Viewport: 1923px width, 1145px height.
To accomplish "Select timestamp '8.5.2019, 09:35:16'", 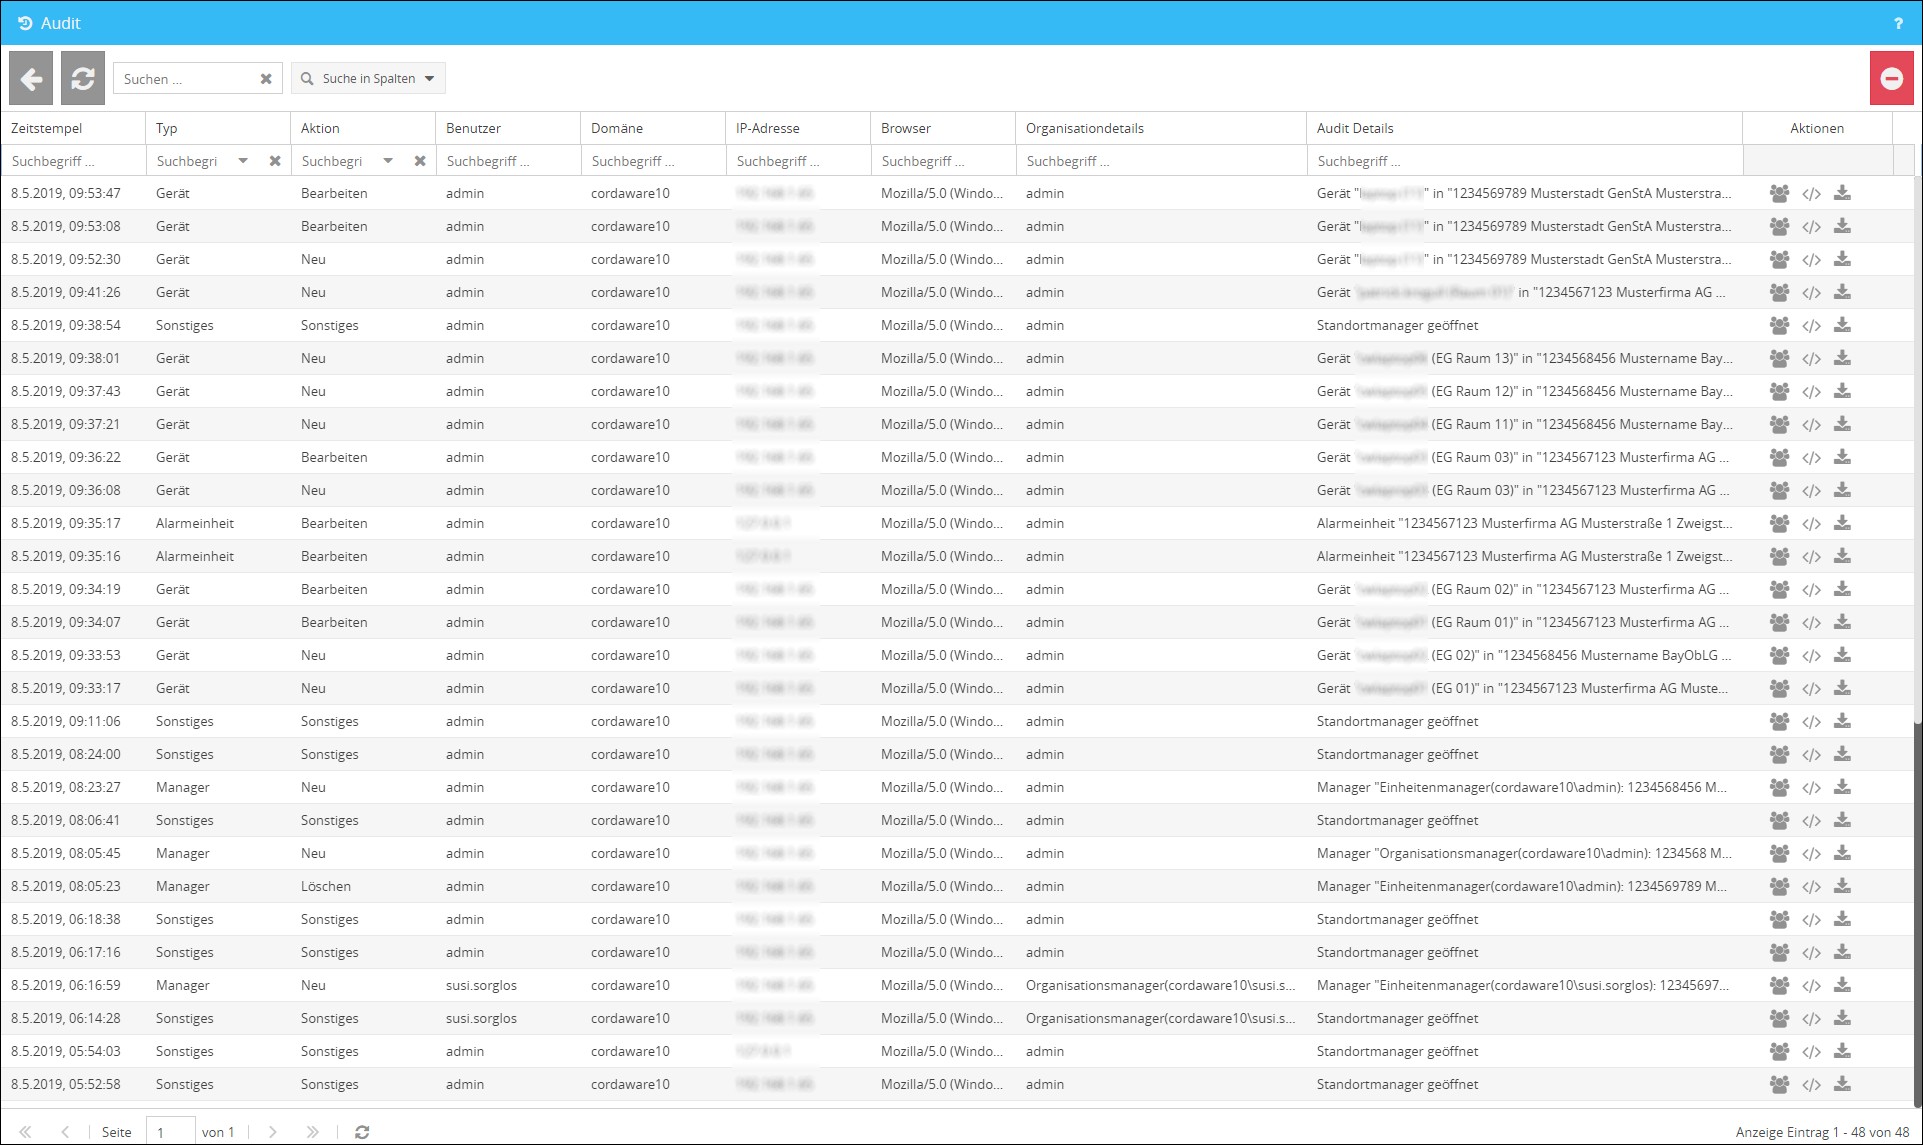I will point(66,556).
